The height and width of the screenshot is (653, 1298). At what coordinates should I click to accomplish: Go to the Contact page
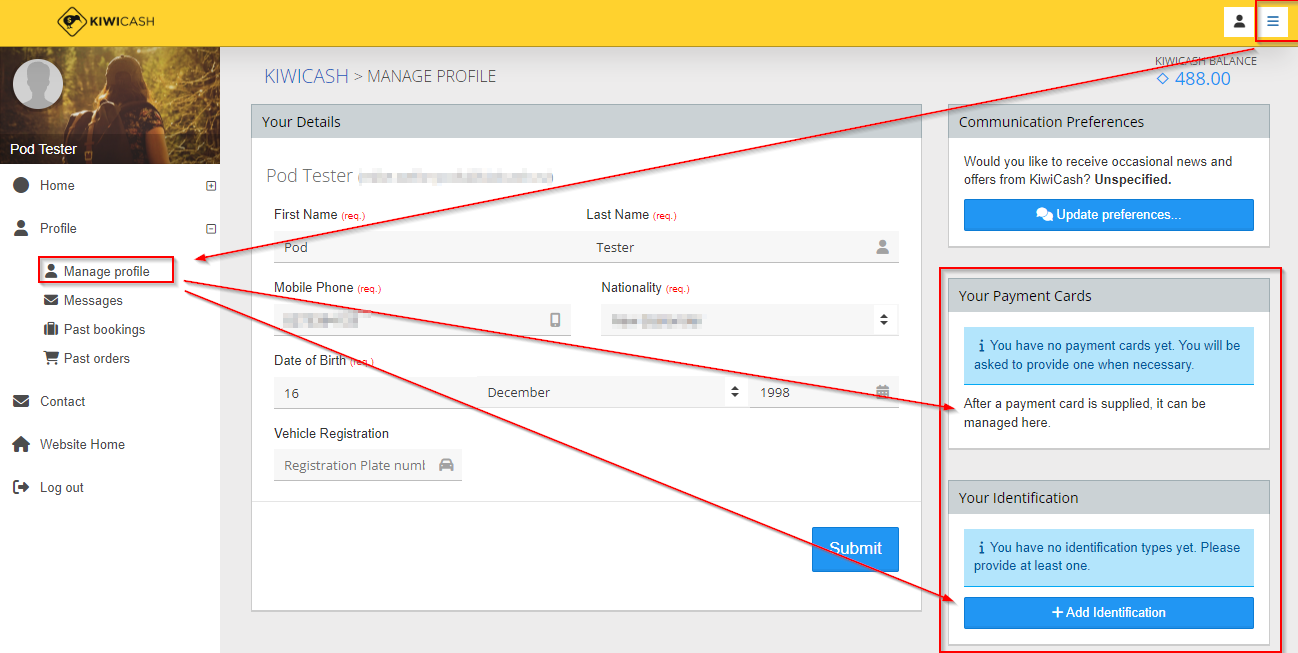tap(62, 401)
